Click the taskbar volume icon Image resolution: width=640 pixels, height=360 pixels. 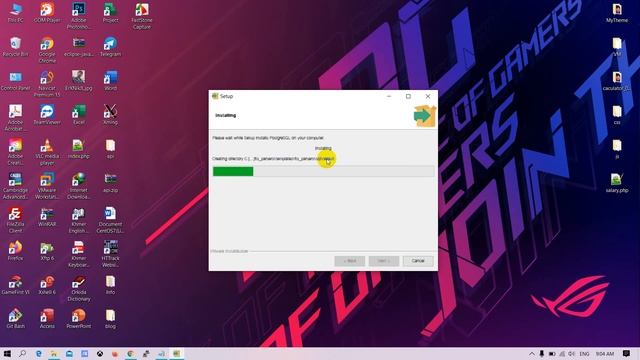pyautogui.click(x=571, y=354)
